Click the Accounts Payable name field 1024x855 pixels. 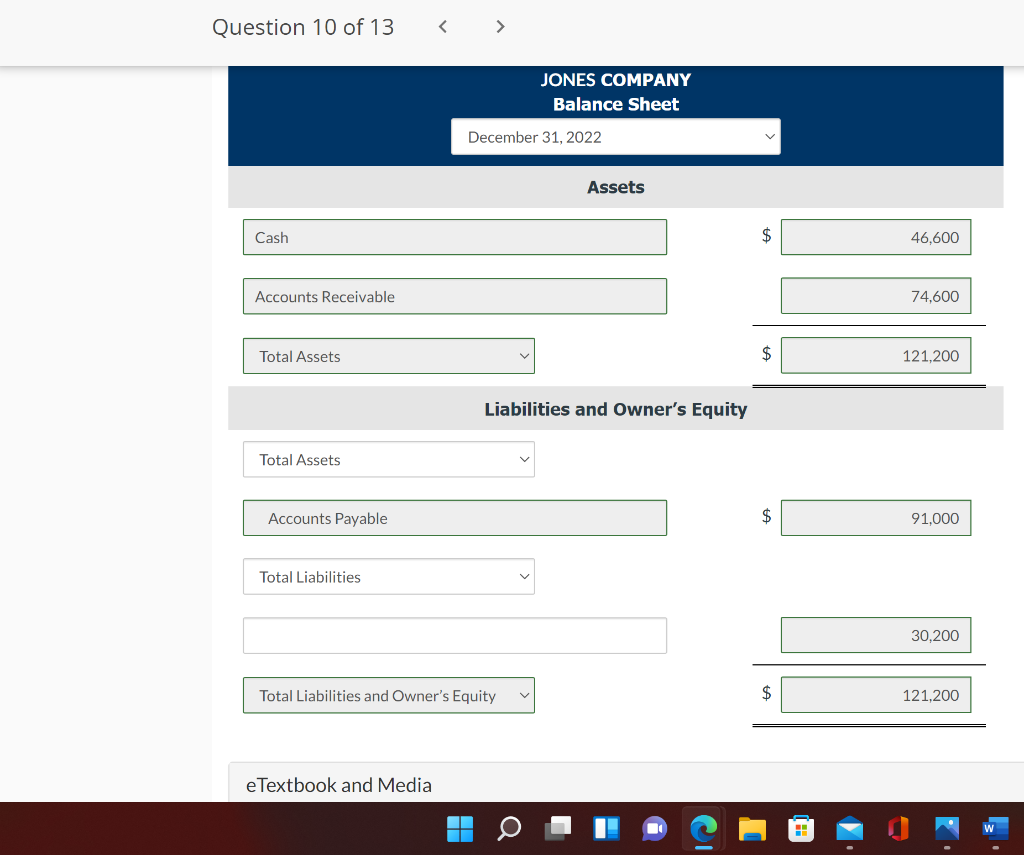coord(455,518)
